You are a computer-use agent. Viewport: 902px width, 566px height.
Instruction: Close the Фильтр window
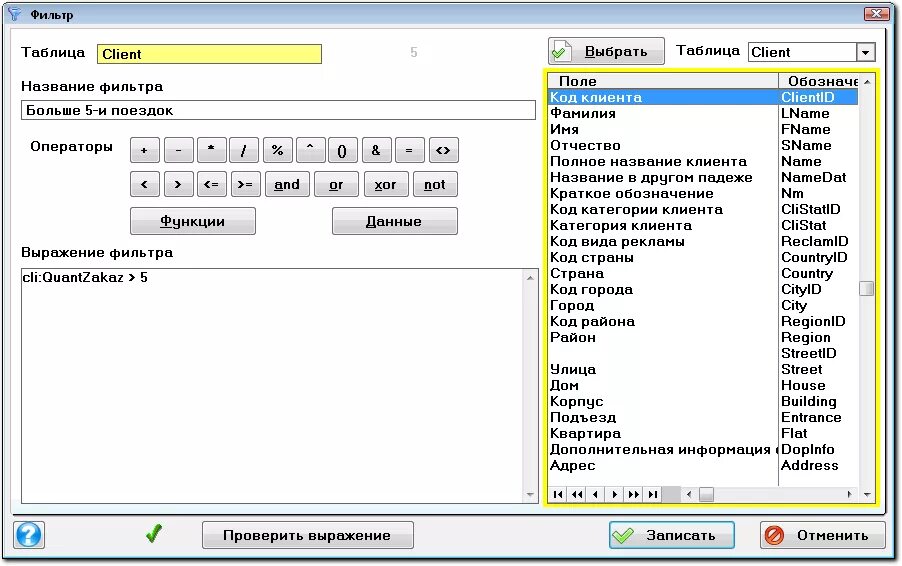877,13
